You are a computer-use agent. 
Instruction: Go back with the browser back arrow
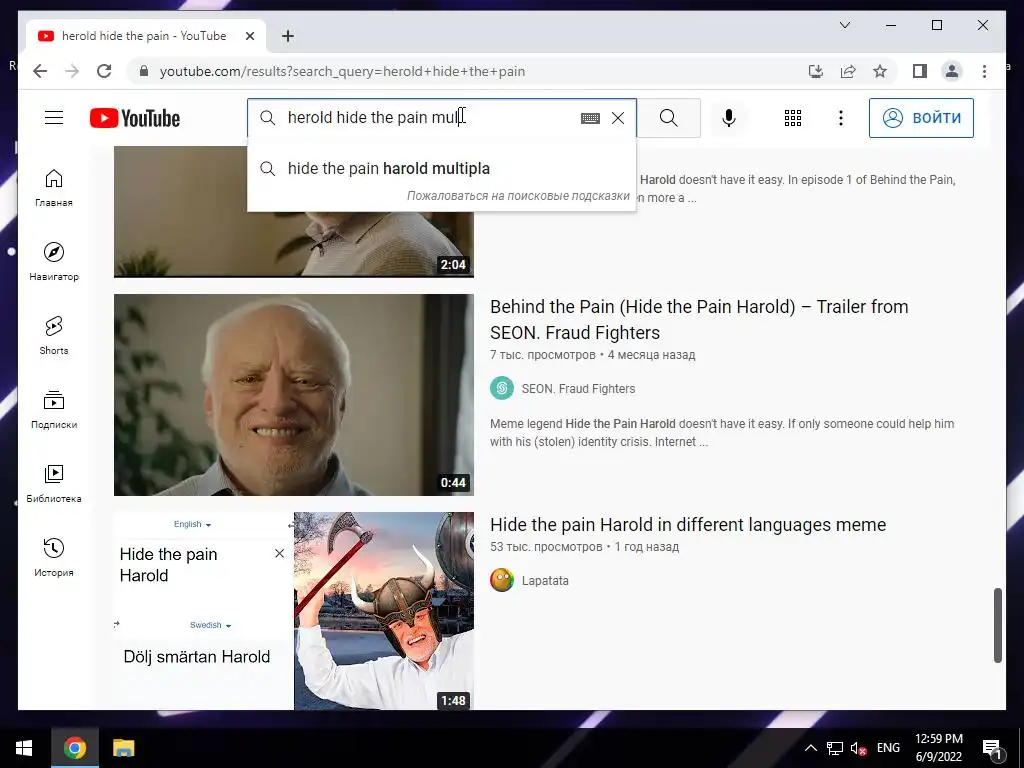tap(40, 71)
